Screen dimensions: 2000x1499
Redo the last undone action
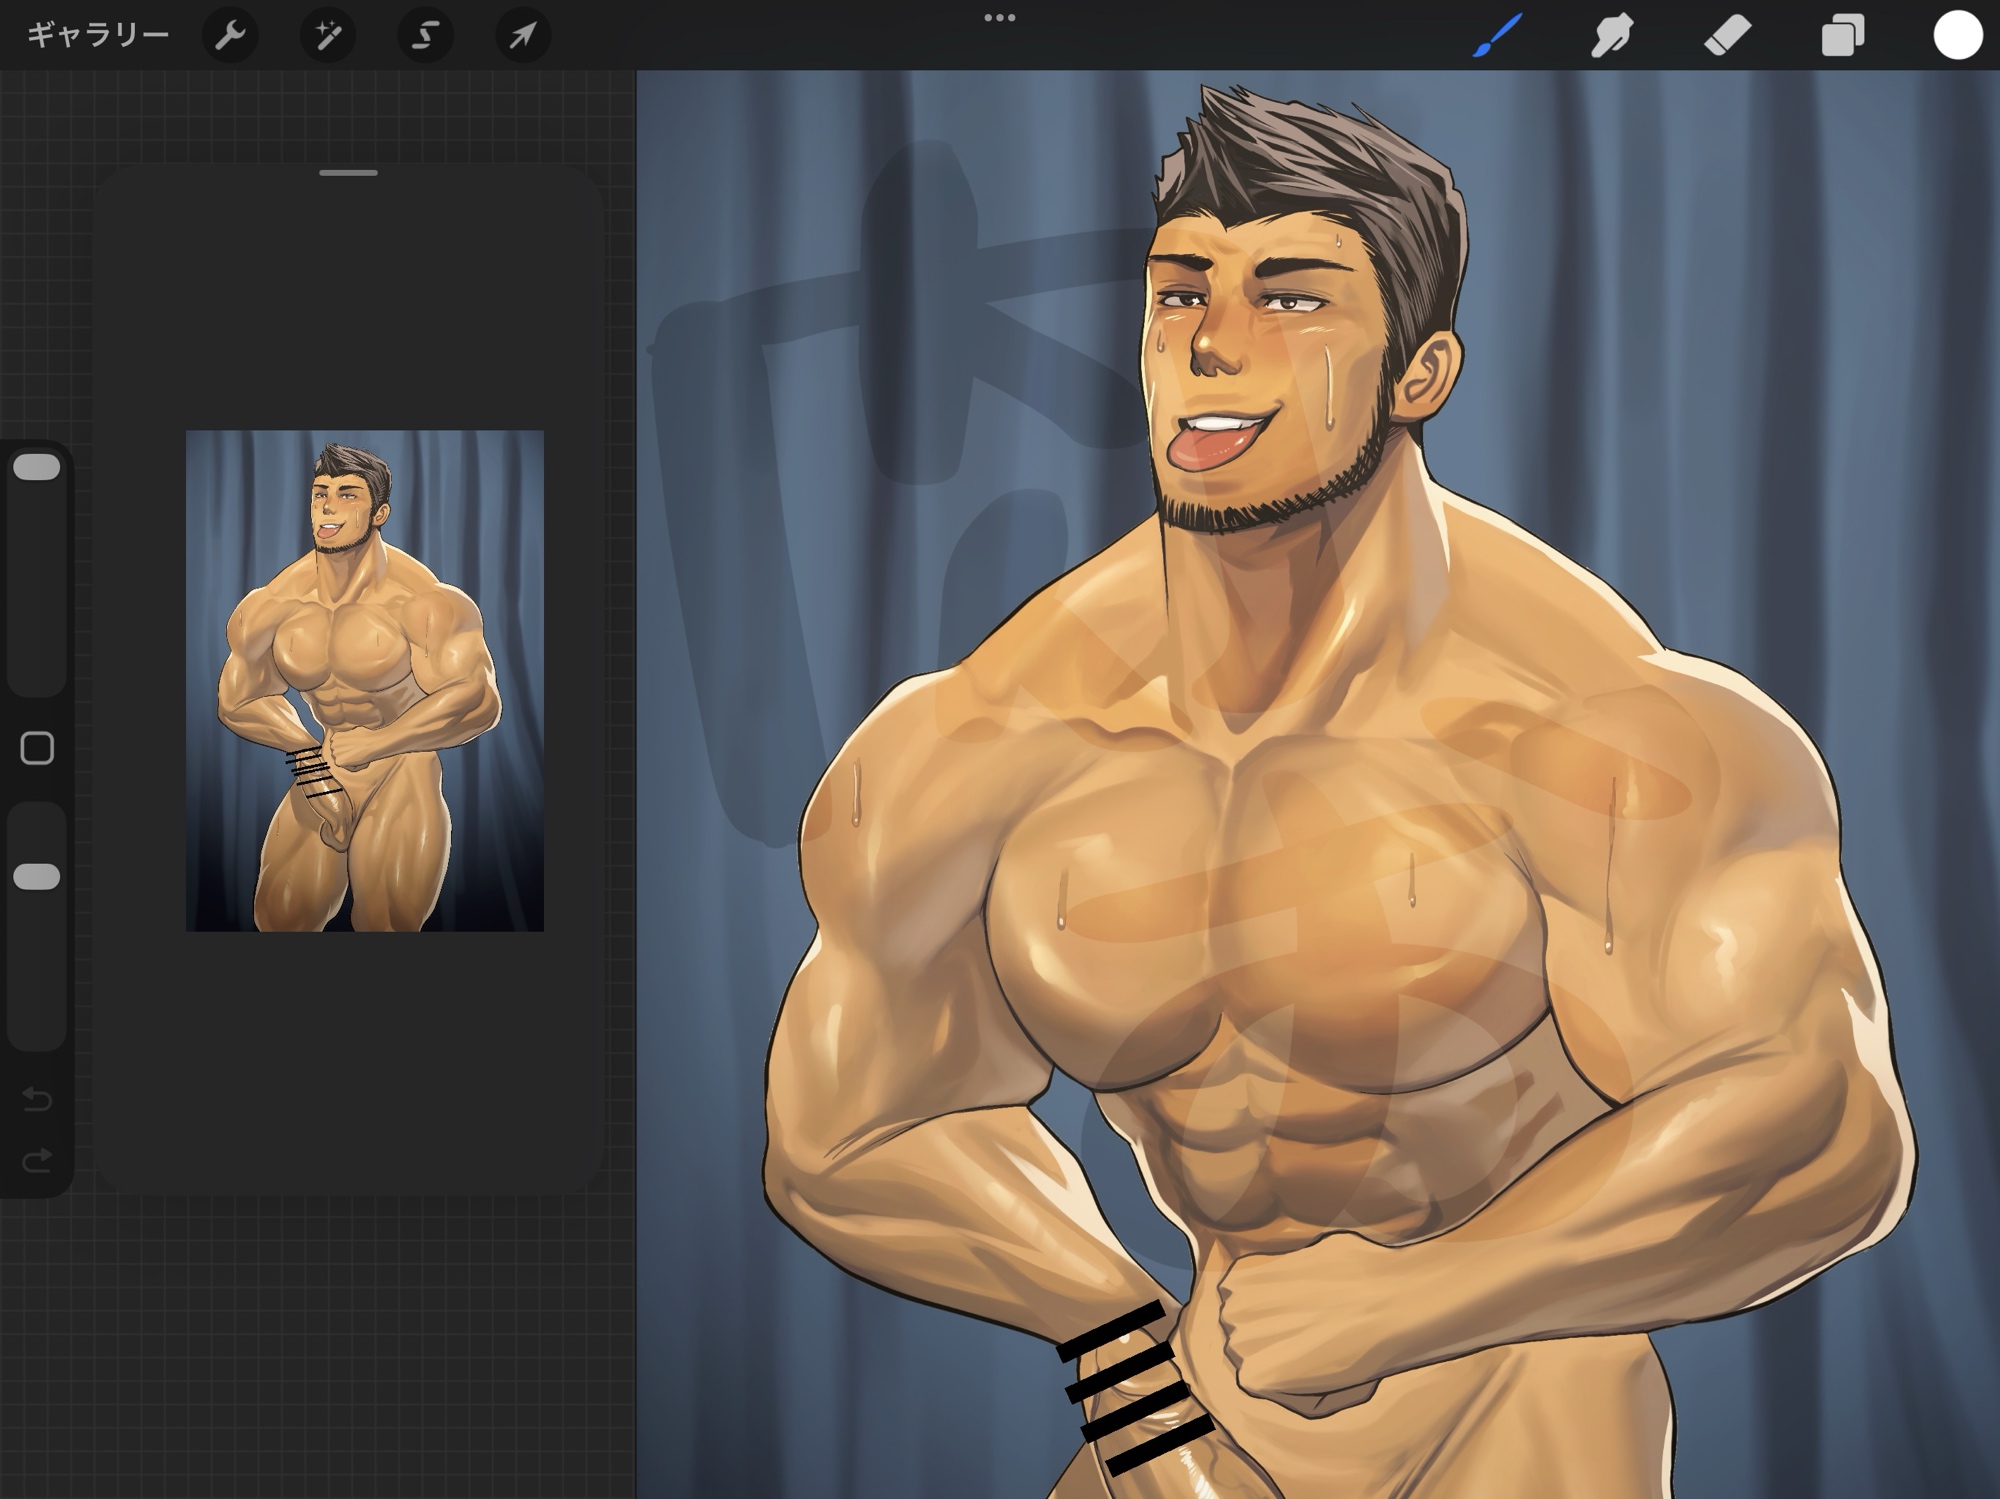coord(37,1161)
